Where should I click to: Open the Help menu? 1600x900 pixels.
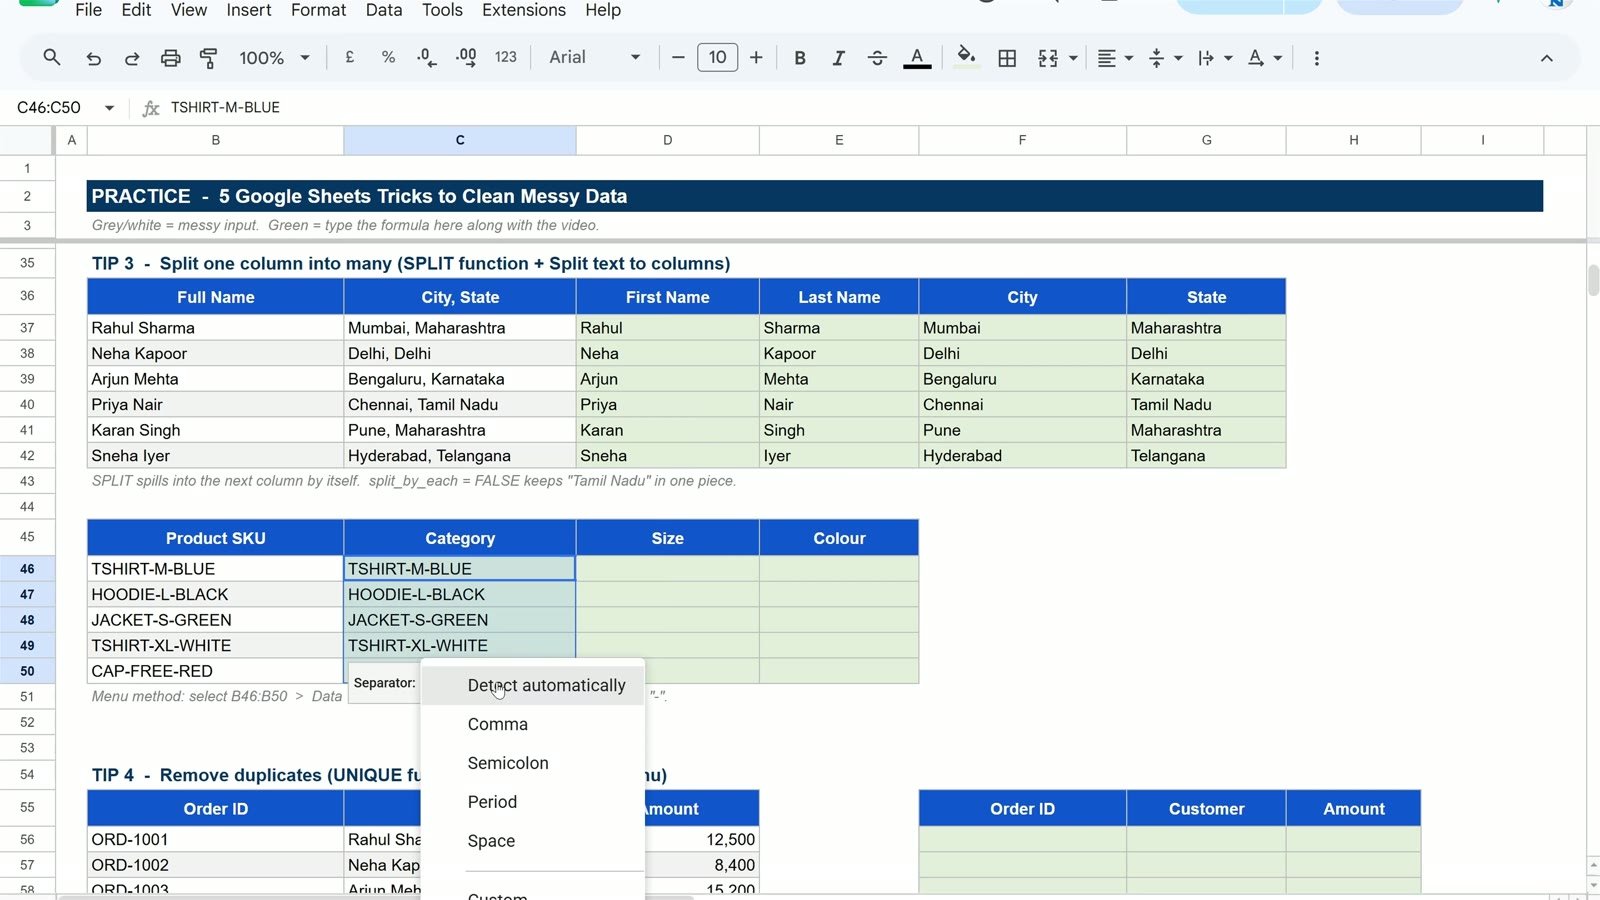(603, 10)
